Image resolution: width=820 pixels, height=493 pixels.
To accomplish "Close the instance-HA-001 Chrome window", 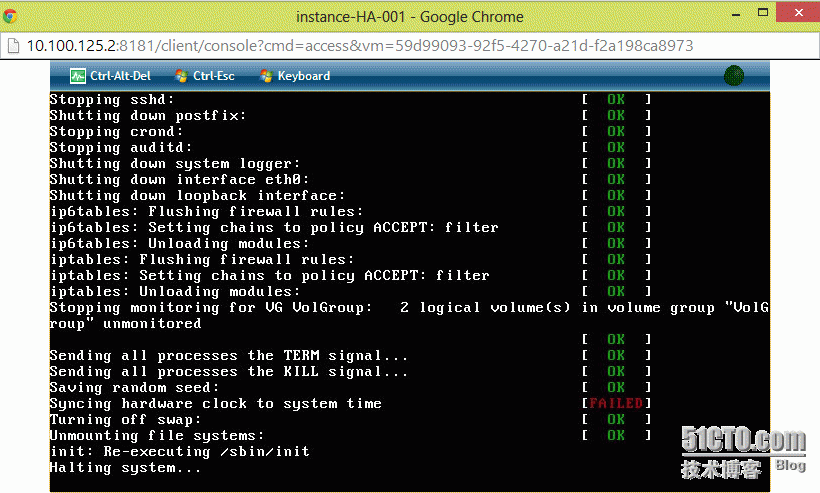I will [798, 13].
